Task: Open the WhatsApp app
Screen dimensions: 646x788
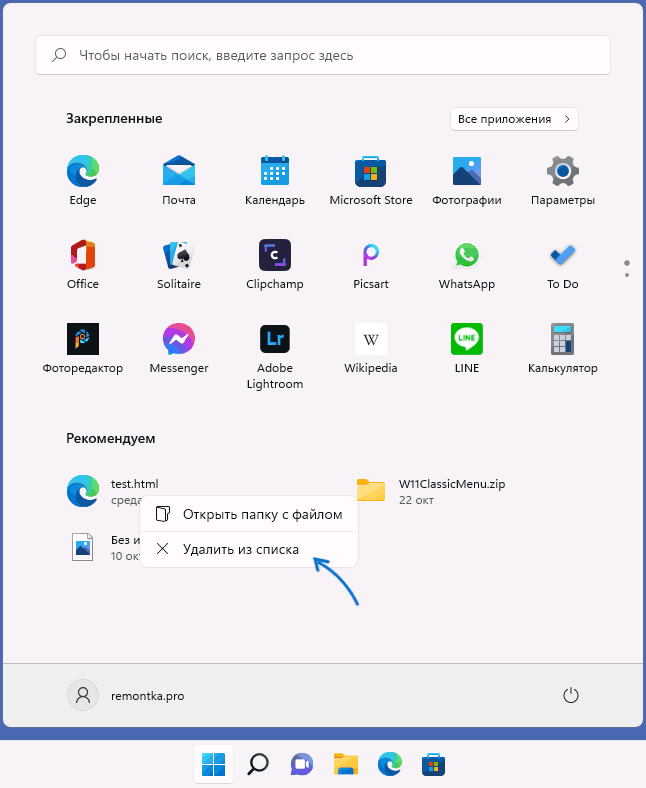Action: [x=467, y=264]
